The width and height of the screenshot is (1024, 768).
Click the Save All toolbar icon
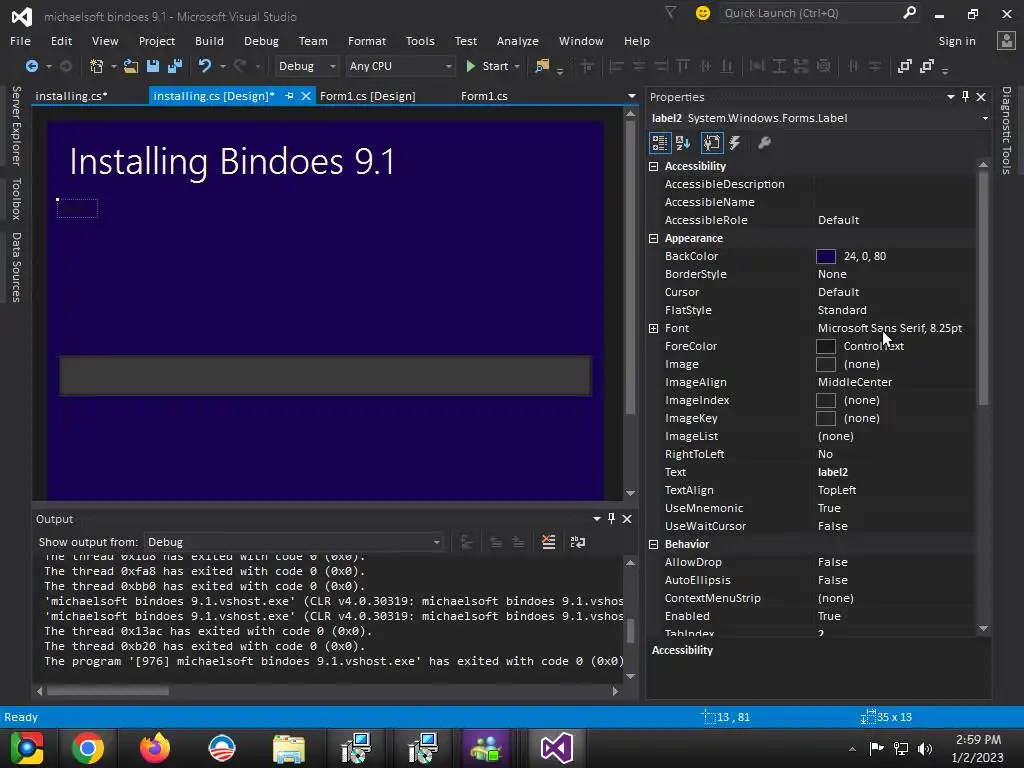coord(174,66)
